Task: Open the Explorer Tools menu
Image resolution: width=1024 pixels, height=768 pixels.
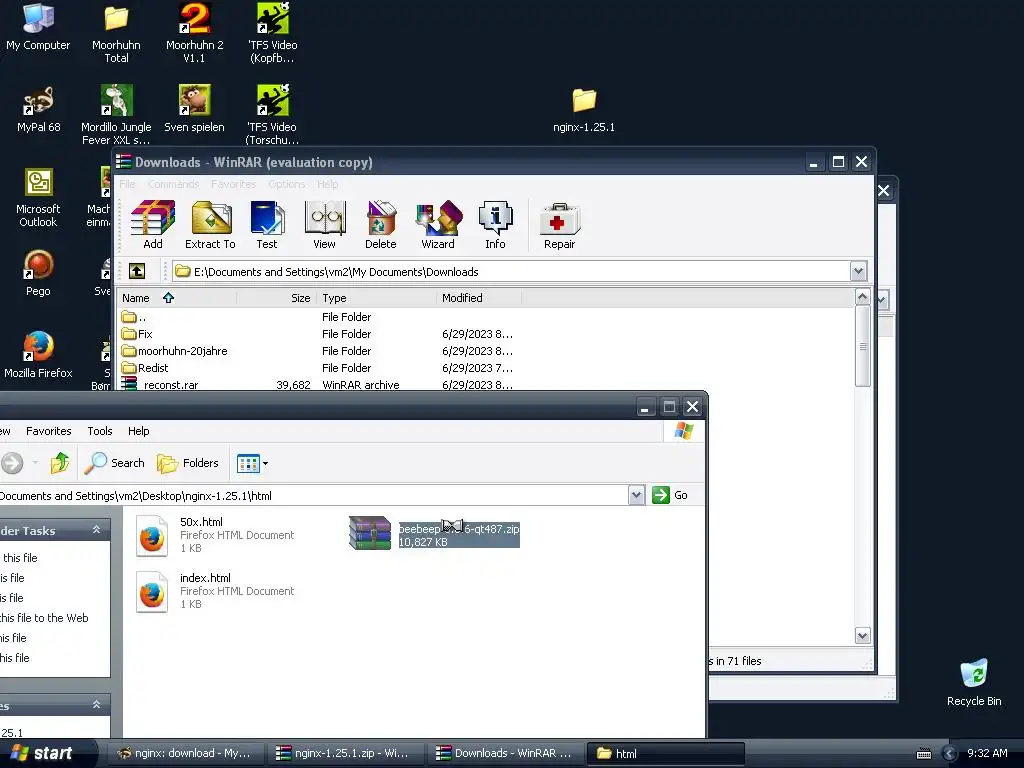Action: (100, 431)
